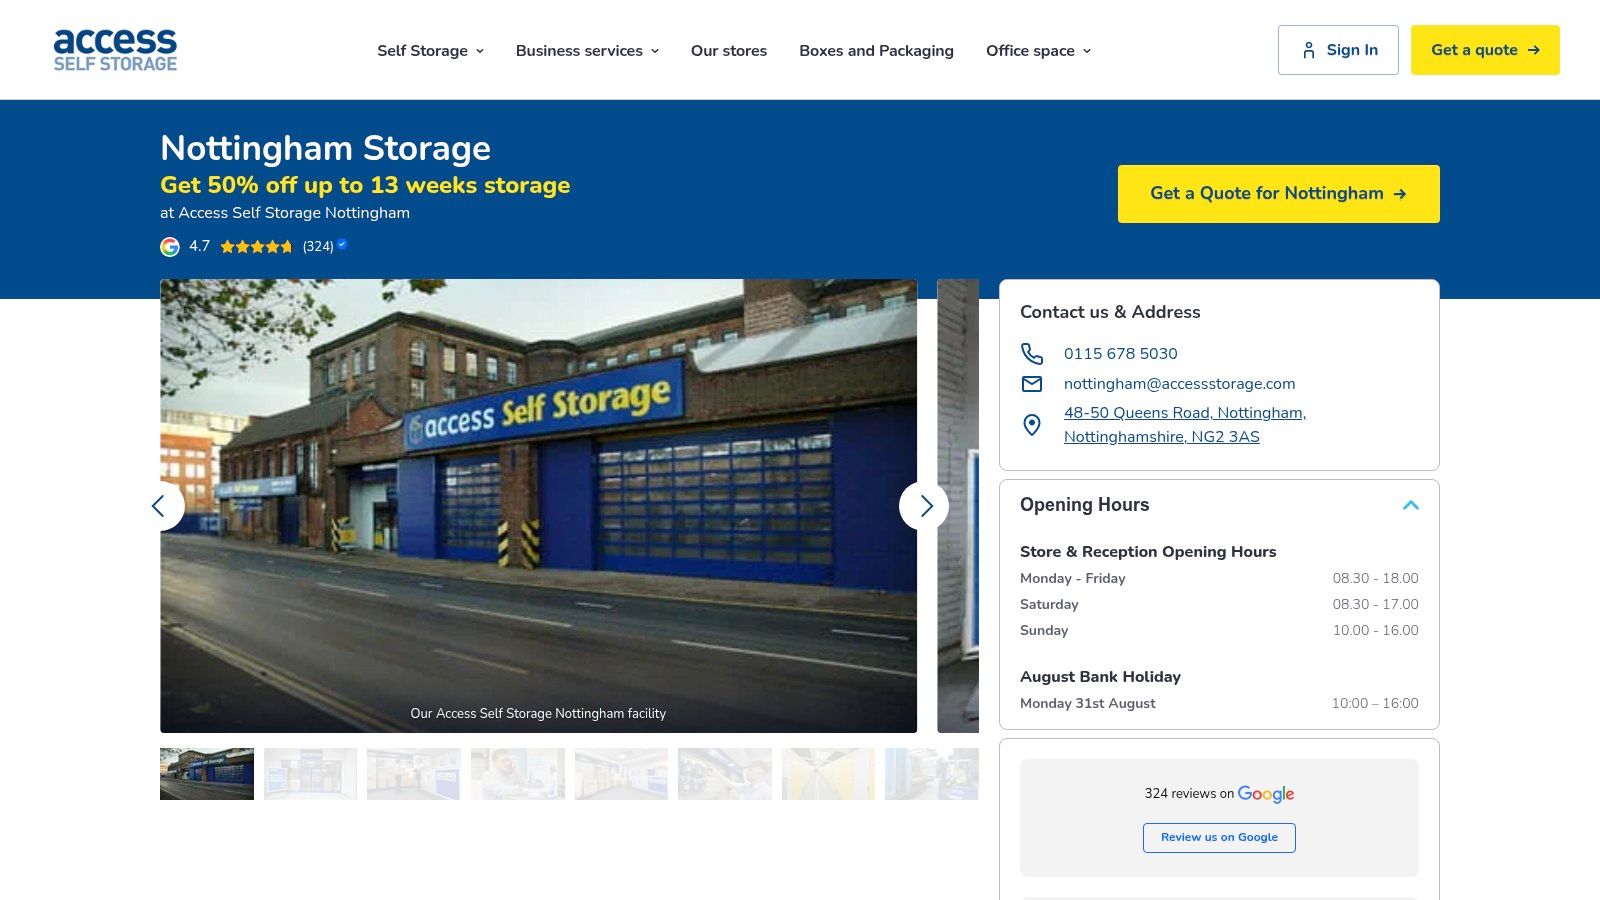Click the 'Monday - Friday' hours row
1600x900 pixels.
pos(1219,578)
